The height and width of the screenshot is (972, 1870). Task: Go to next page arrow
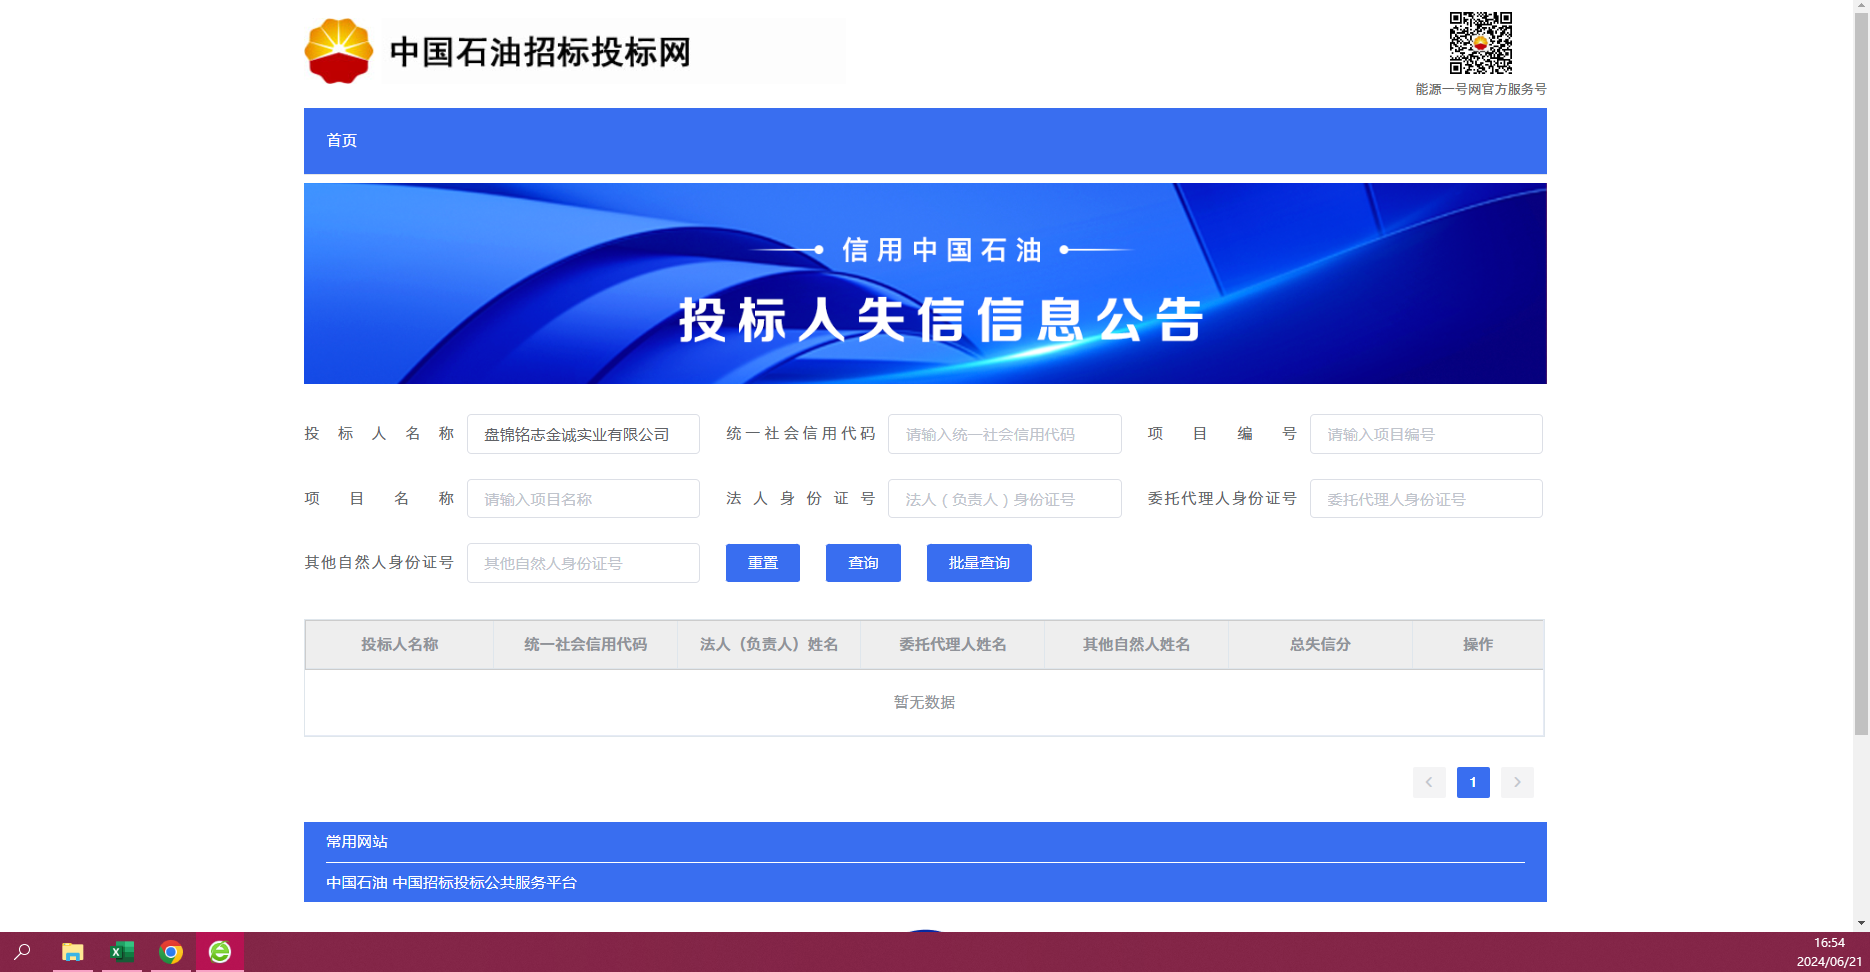(x=1517, y=782)
